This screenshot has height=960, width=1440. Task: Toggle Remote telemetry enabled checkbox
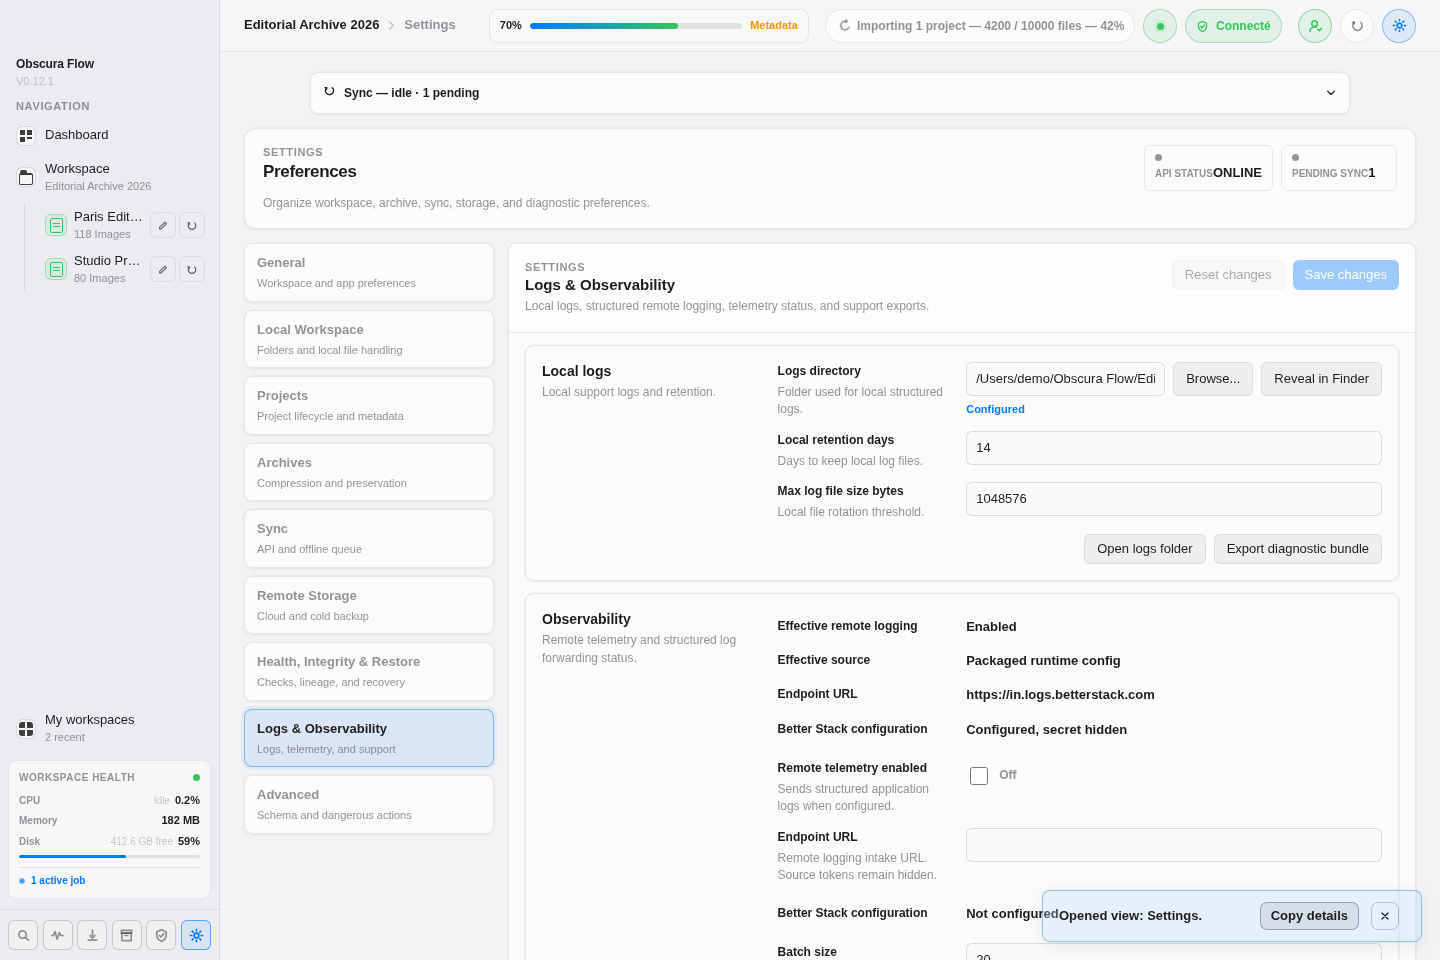point(979,776)
